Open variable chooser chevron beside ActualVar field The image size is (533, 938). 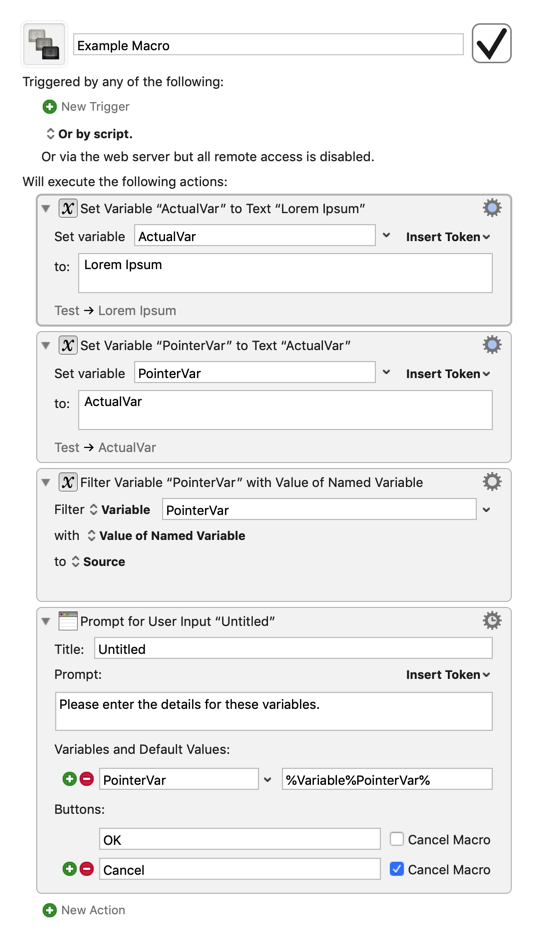coord(386,235)
